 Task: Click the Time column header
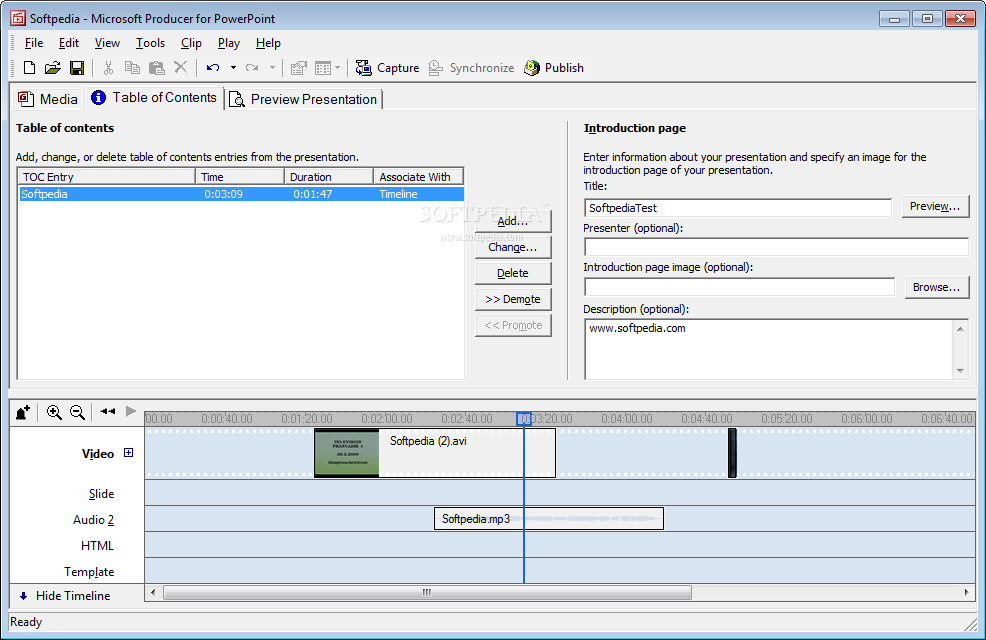(240, 177)
